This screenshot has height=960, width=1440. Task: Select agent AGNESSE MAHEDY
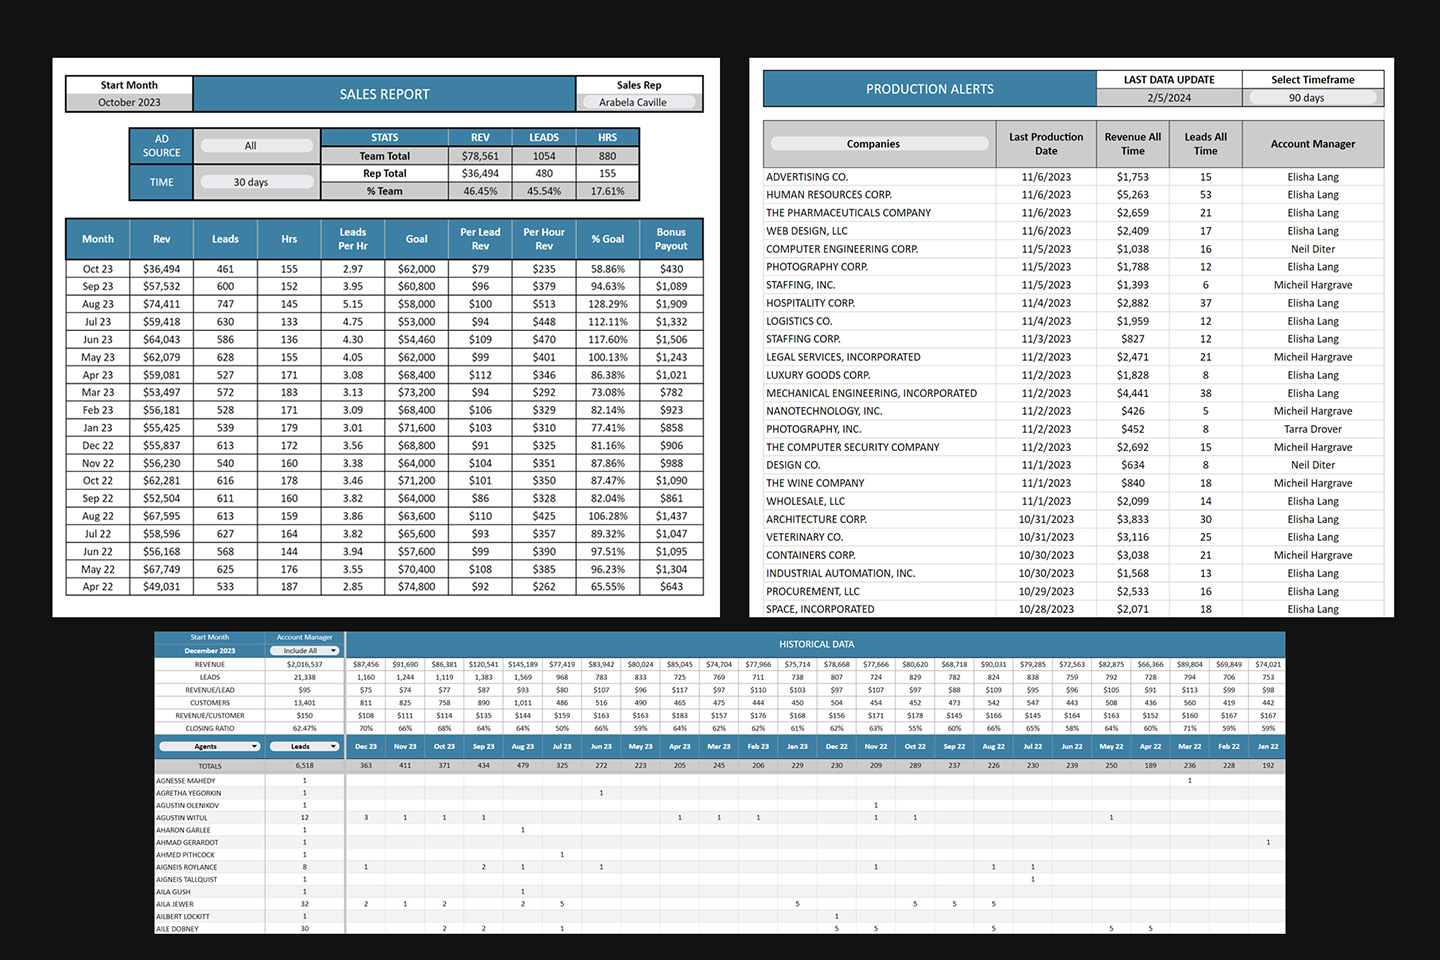[186, 781]
